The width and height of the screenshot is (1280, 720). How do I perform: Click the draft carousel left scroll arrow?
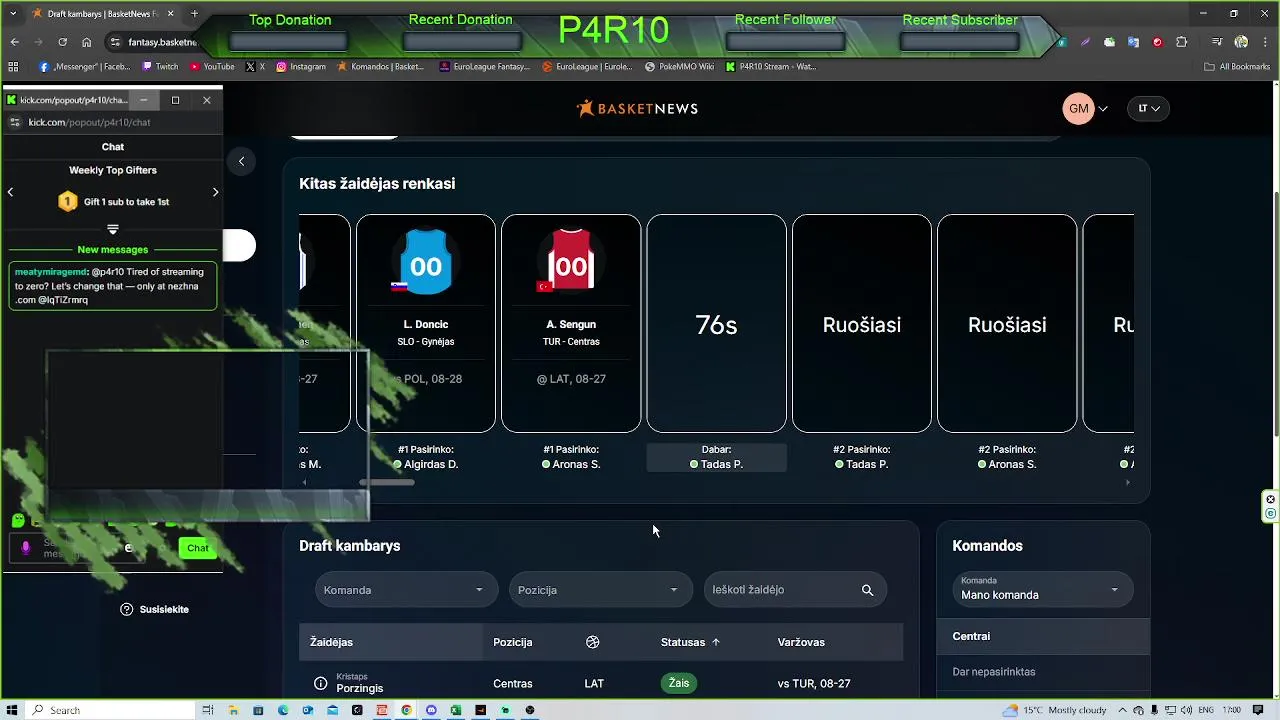coord(305,482)
